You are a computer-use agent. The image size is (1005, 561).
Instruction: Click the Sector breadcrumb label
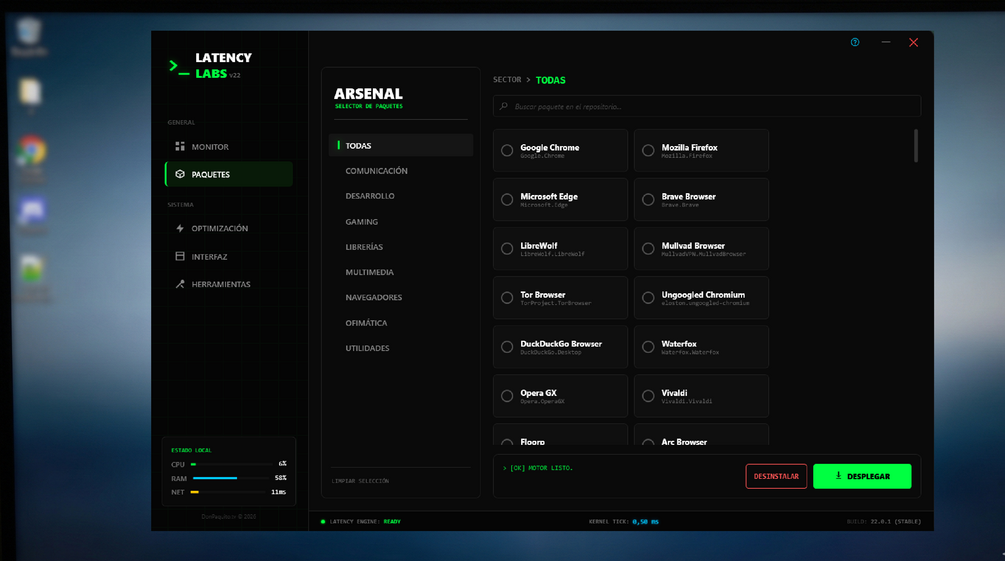coord(507,80)
